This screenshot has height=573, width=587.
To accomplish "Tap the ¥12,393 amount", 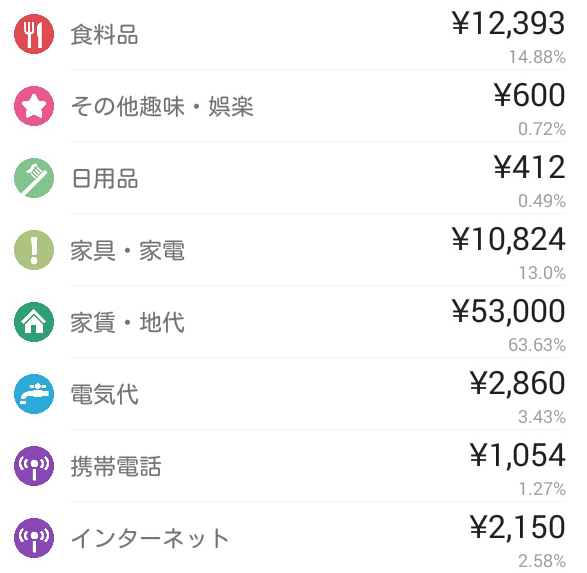I will pos(508,24).
